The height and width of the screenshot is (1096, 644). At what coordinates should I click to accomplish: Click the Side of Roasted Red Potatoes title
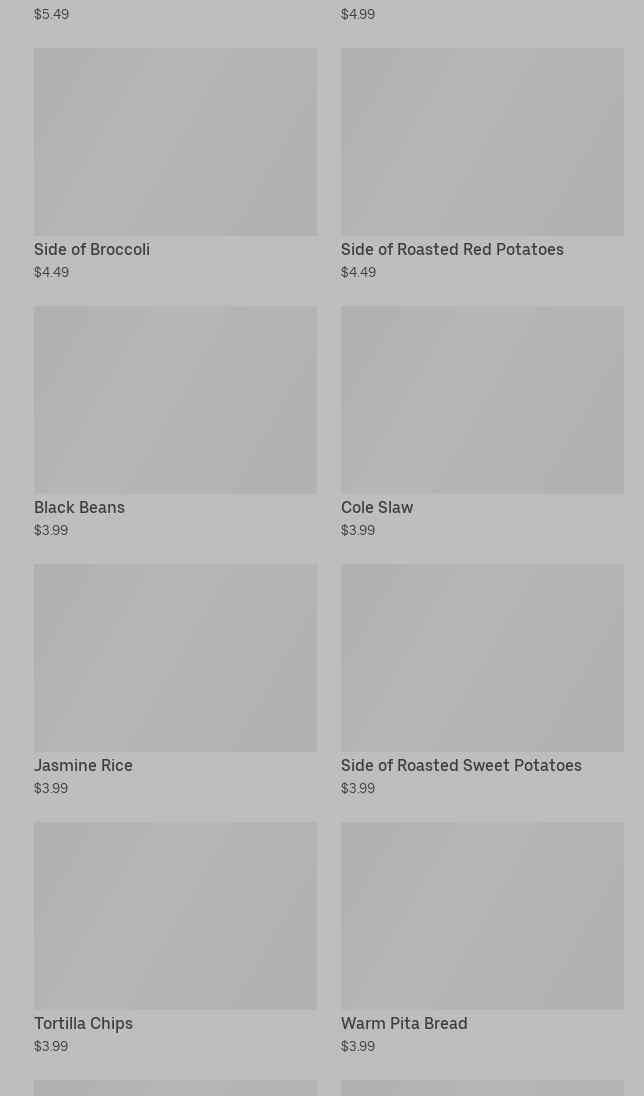(452, 250)
